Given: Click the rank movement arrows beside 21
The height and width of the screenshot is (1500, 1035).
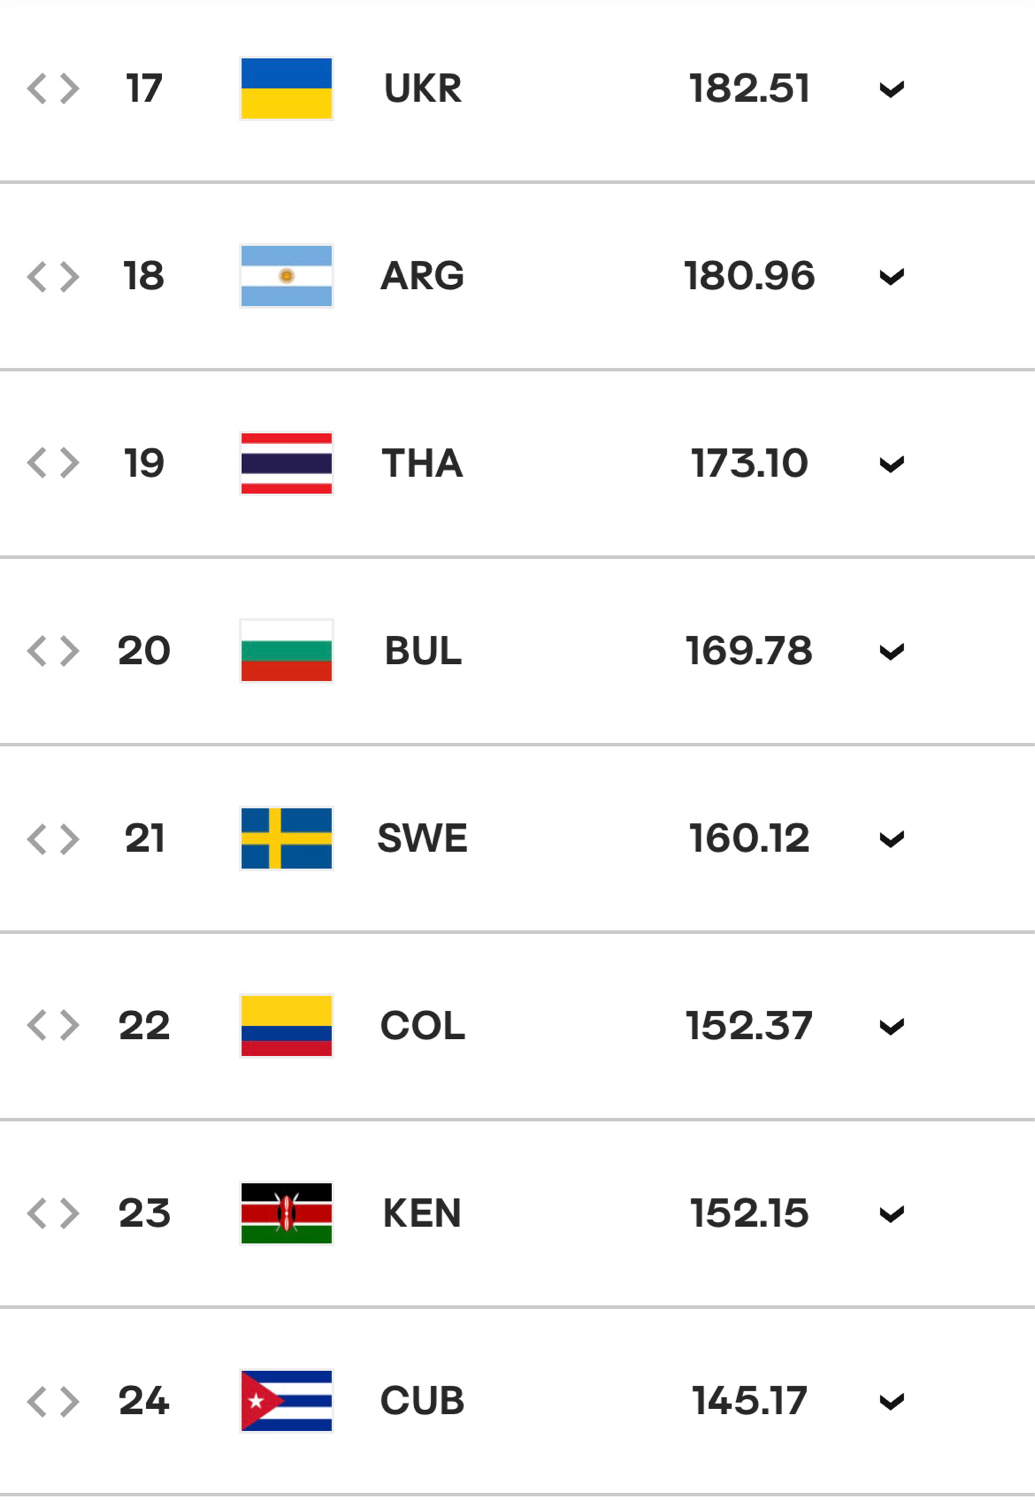Looking at the screenshot, I should (53, 838).
